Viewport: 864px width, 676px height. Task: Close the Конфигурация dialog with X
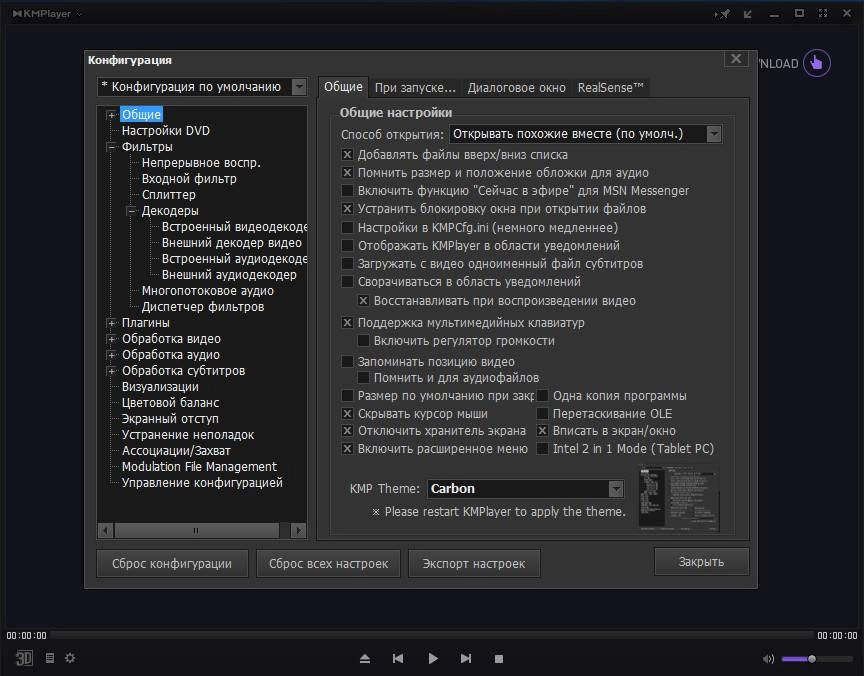coord(736,59)
